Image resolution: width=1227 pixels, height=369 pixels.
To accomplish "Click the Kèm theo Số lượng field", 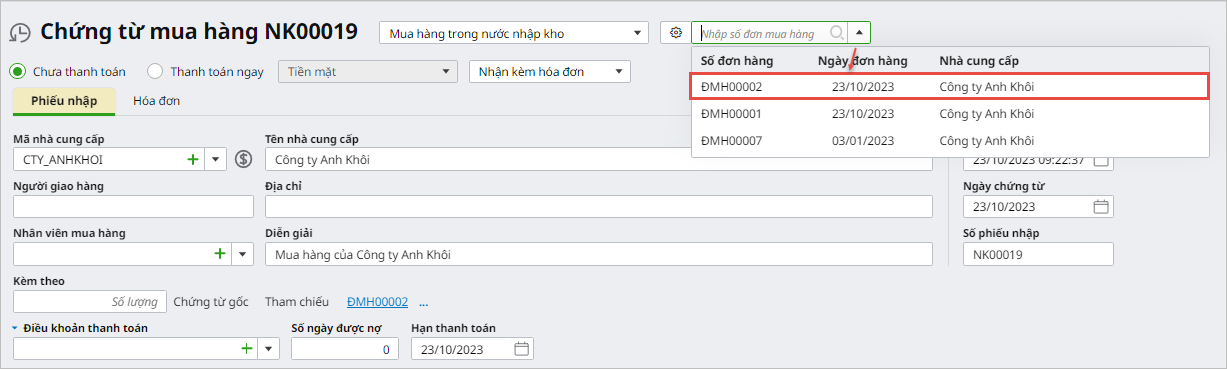I will (90, 301).
